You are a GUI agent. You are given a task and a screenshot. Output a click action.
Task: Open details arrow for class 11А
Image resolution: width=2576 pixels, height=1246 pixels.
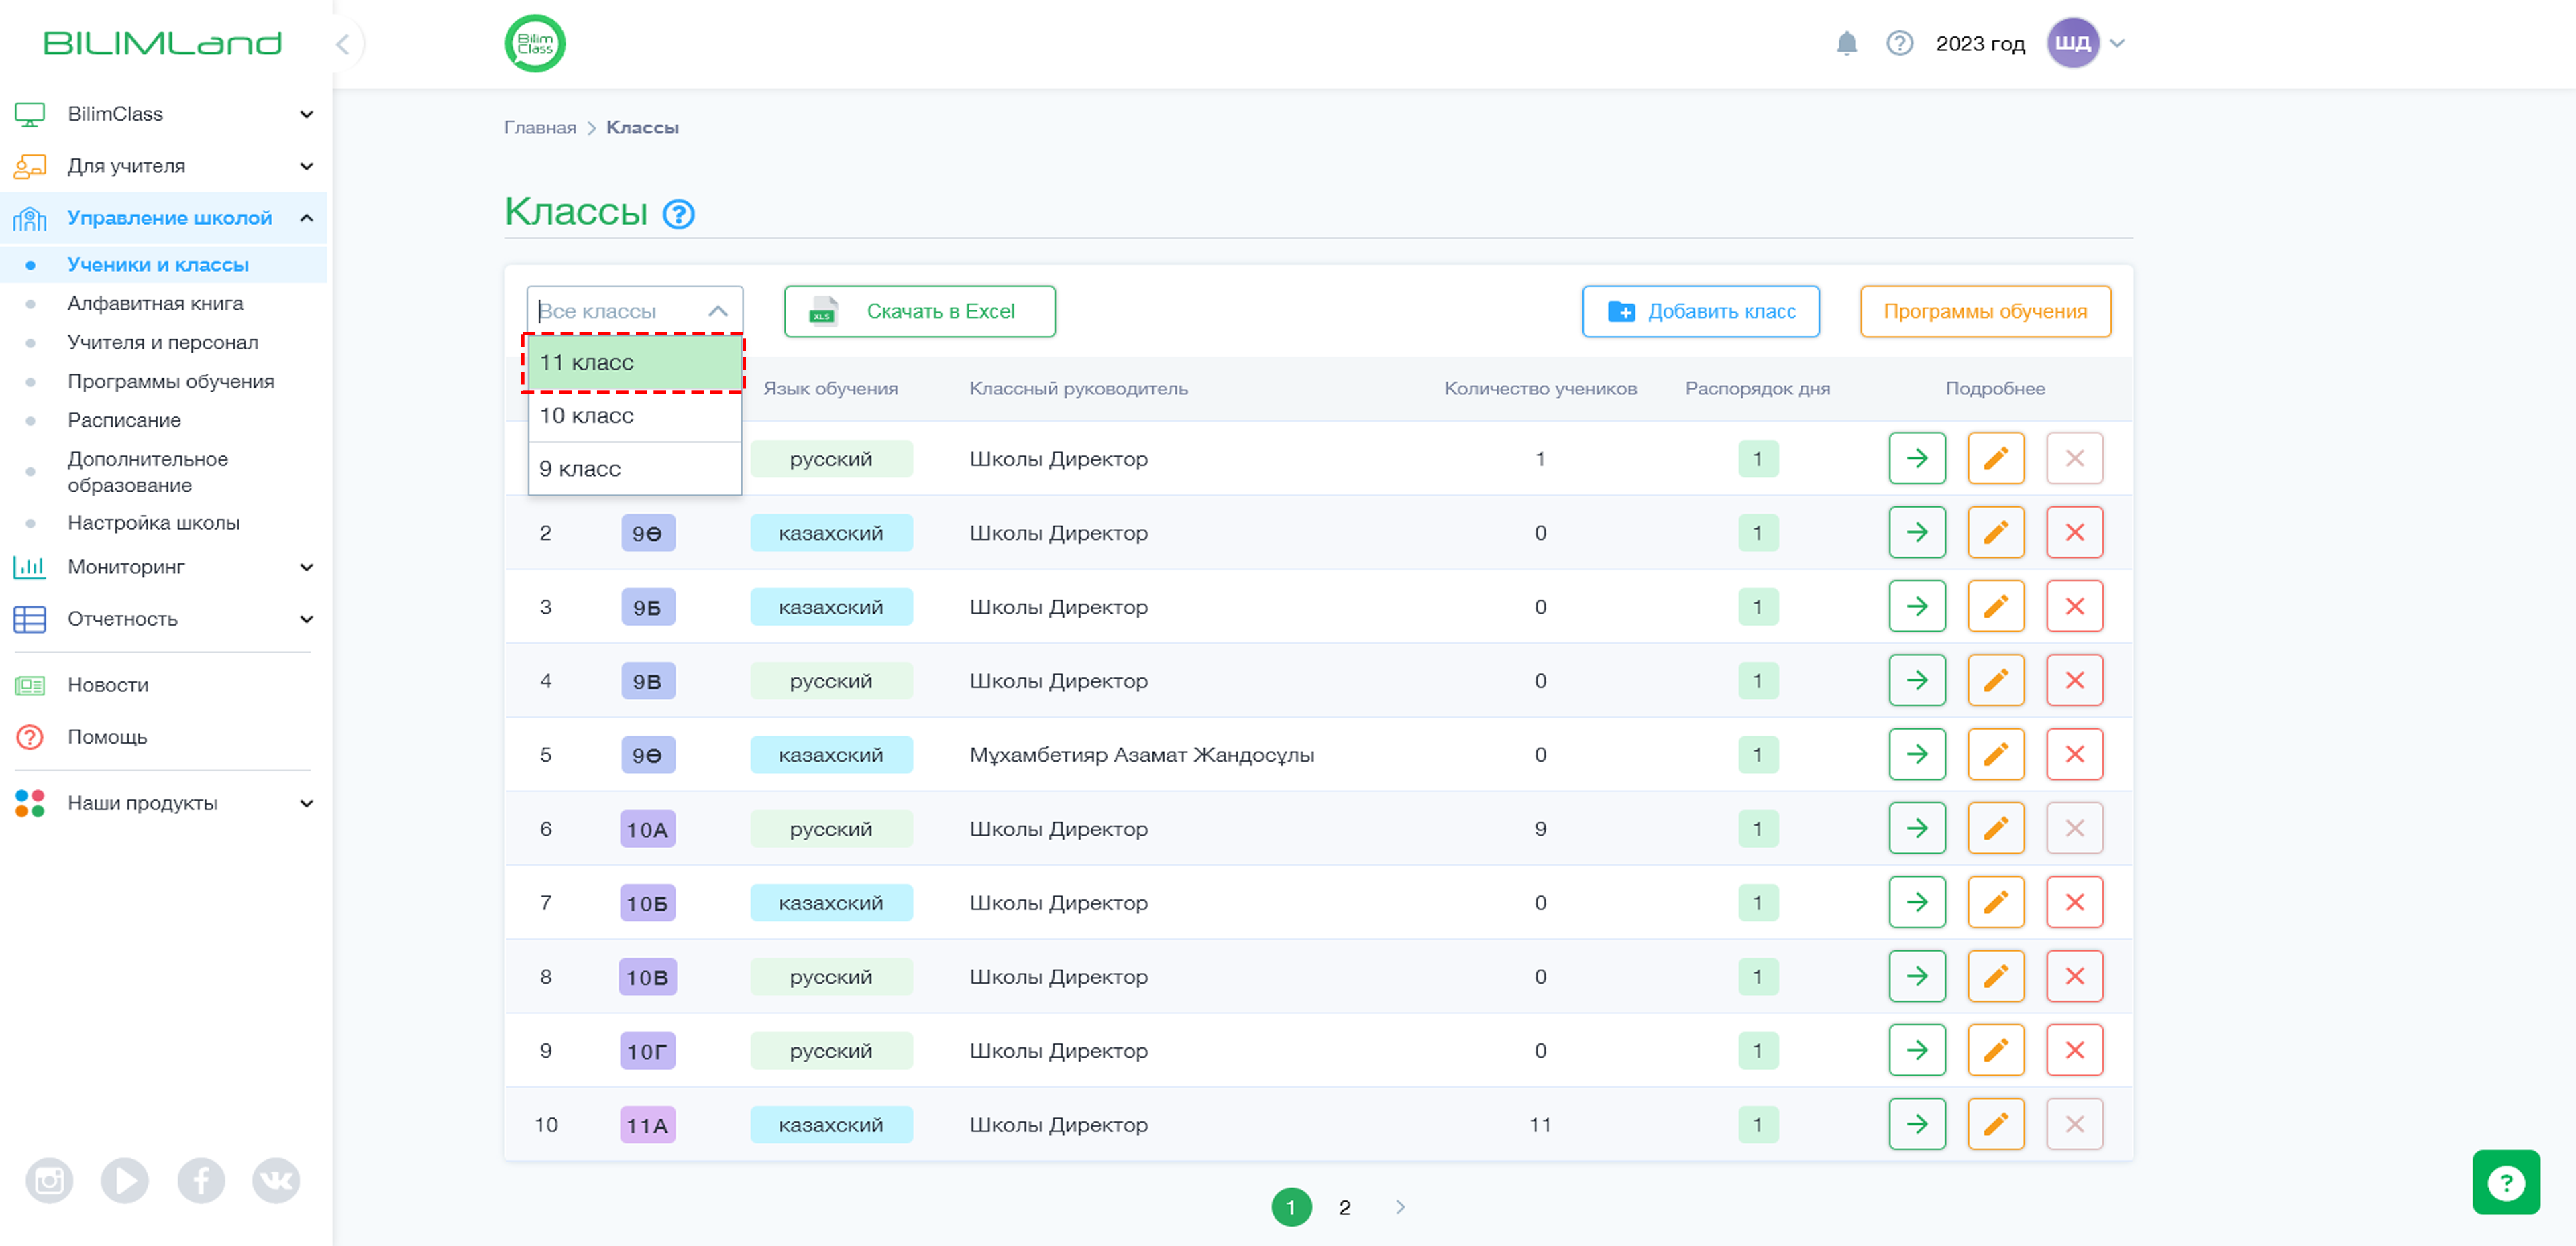point(1916,1124)
